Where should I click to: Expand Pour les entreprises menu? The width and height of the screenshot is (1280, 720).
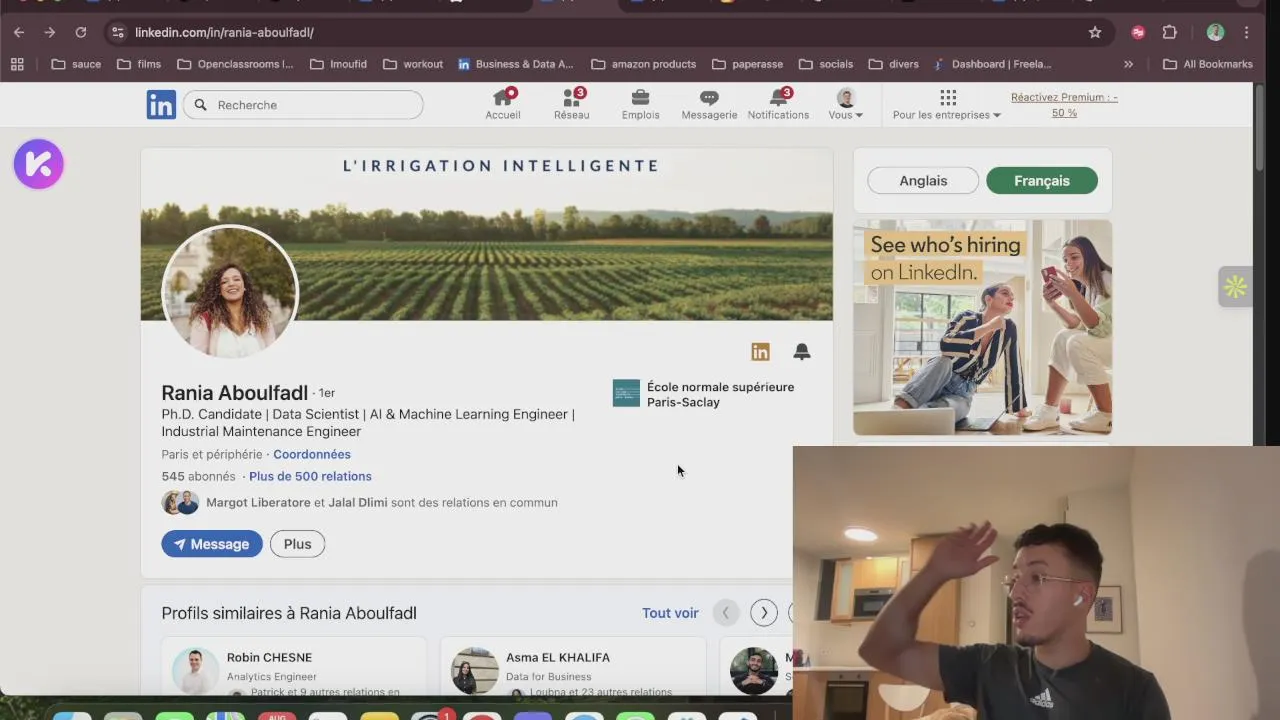947,104
